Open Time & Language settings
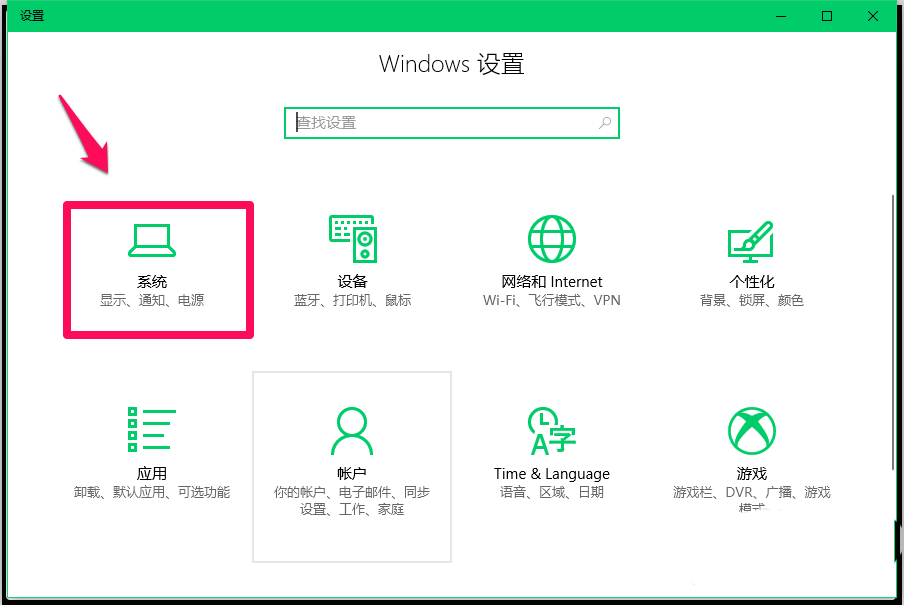The height and width of the screenshot is (605, 904). [x=551, y=450]
